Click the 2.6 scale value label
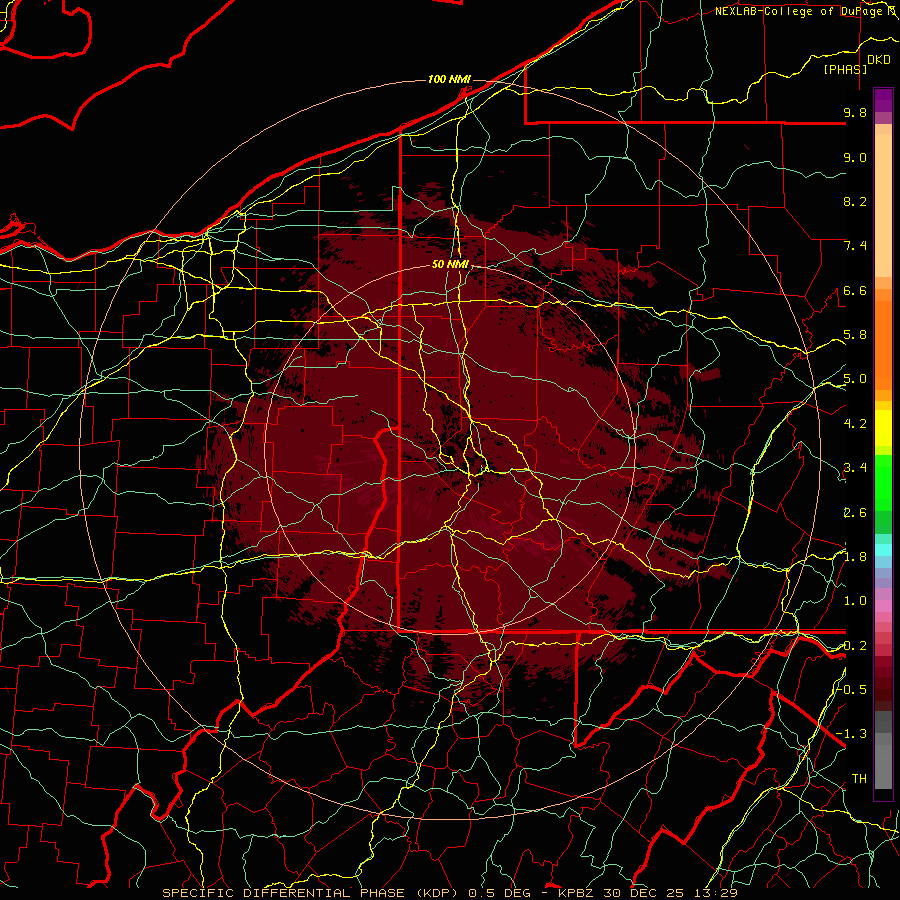 [x=855, y=513]
